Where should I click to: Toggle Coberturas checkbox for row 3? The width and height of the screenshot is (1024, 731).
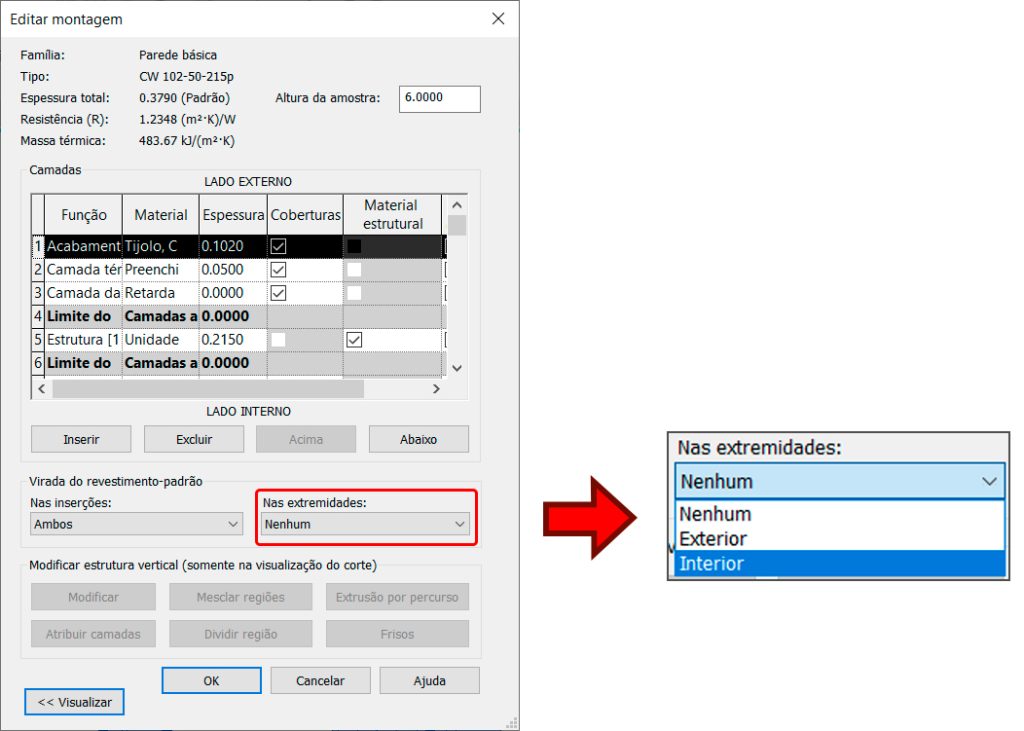[x=279, y=293]
